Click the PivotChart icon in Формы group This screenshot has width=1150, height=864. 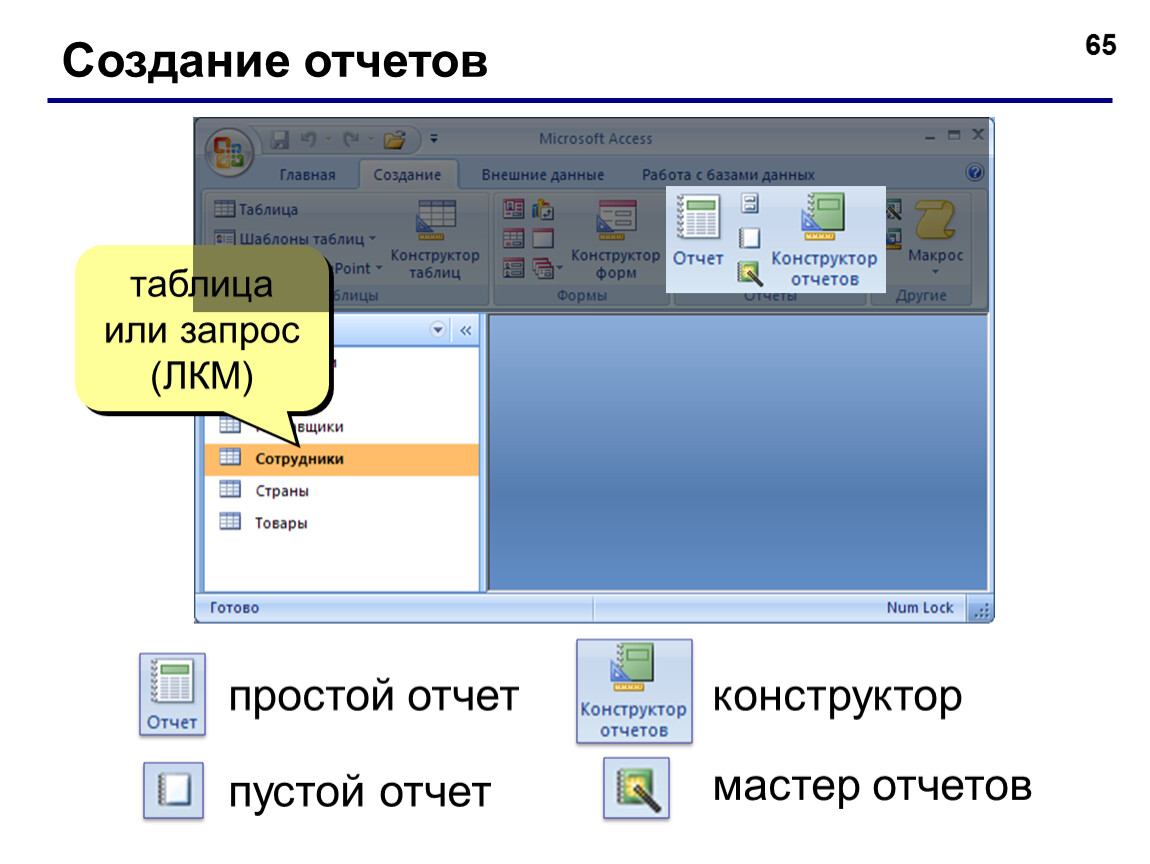click(543, 210)
